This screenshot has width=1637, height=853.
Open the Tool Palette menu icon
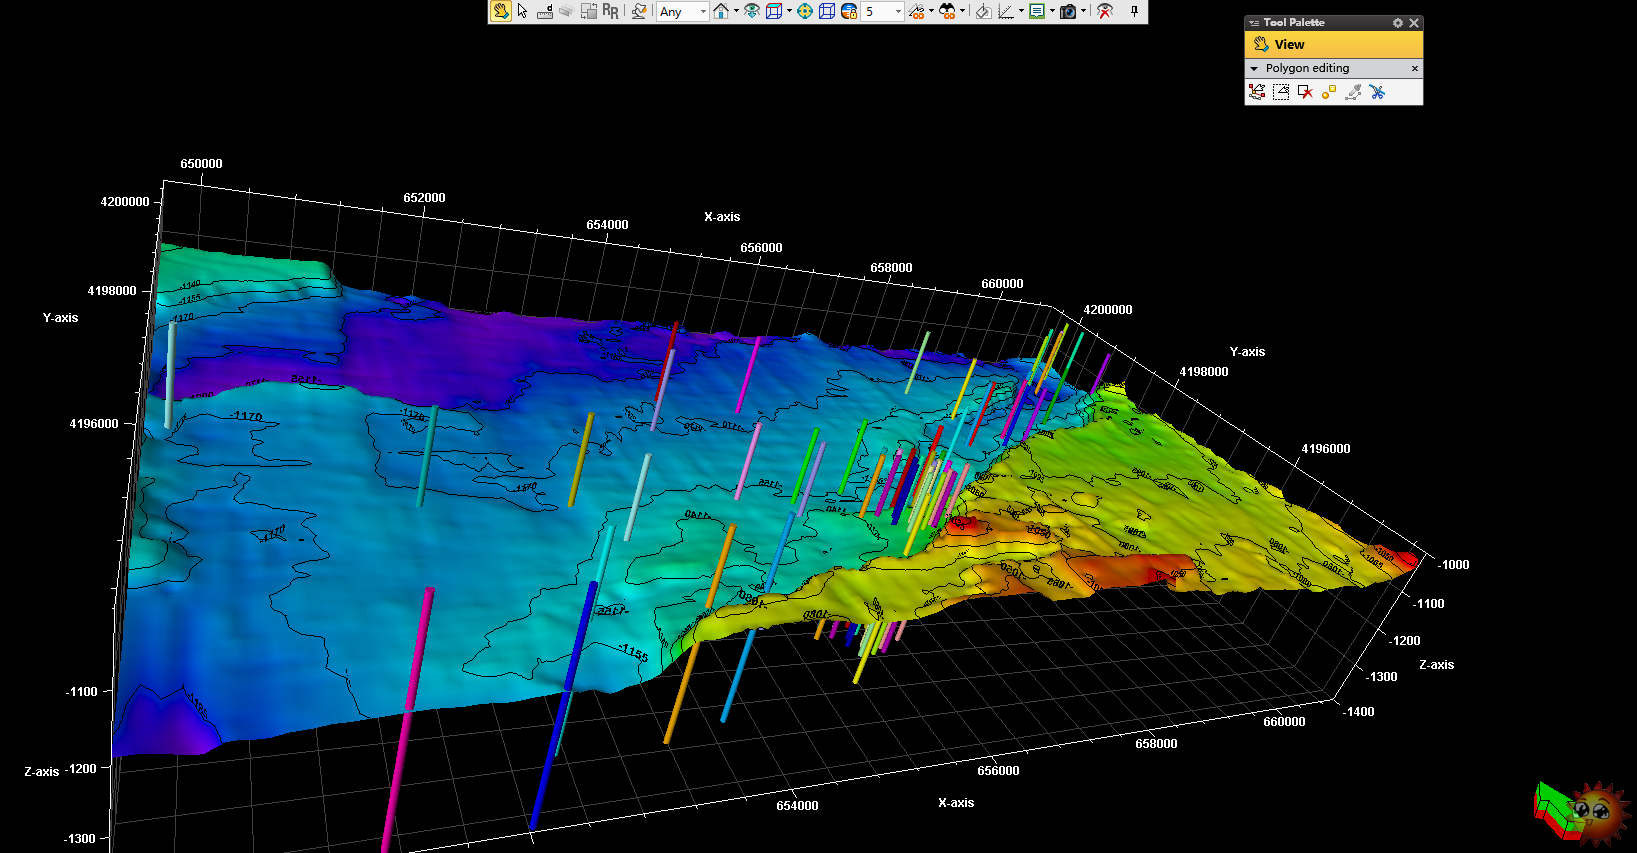pyautogui.click(x=1254, y=22)
